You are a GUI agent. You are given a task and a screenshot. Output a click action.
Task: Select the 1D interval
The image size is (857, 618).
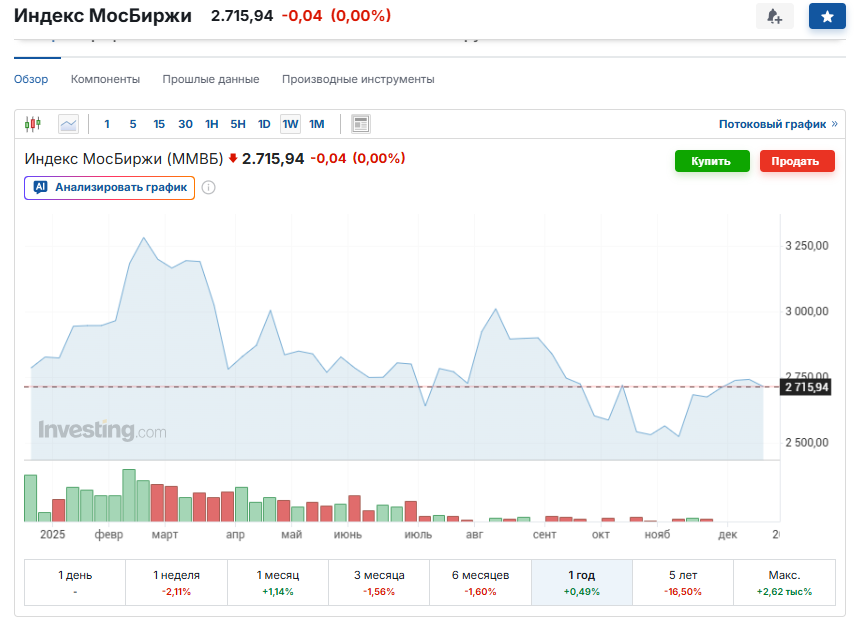[264, 124]
